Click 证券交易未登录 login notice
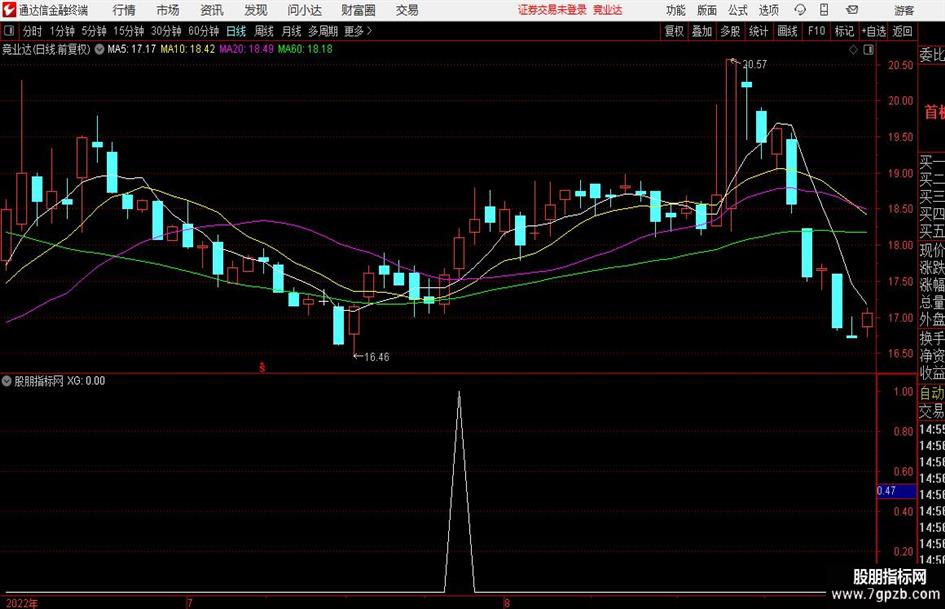945x609 pixels. (552, 10)
